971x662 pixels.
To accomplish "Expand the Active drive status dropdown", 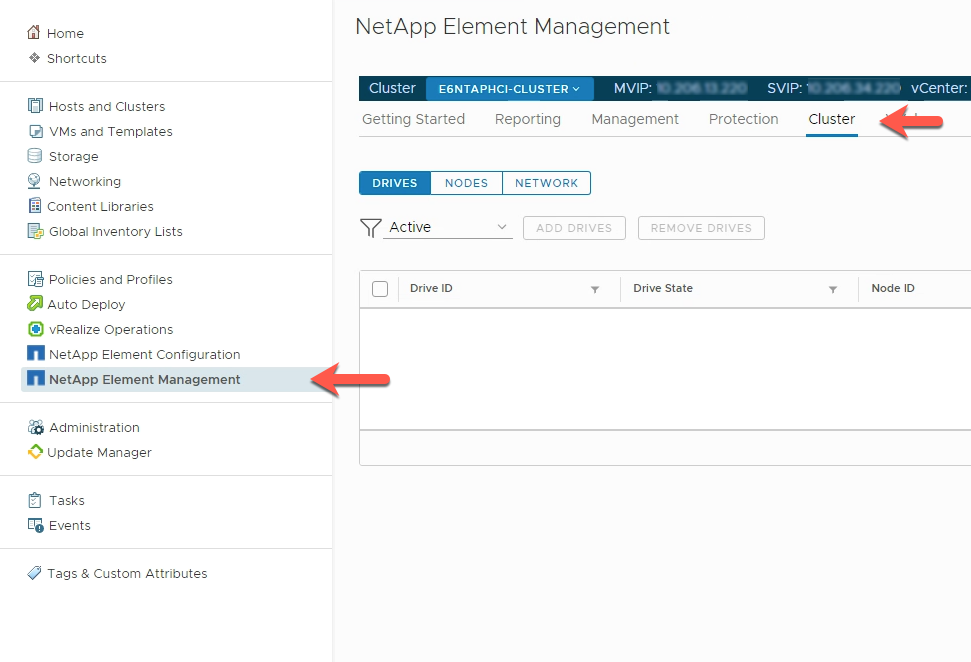I will pos(448,227).
